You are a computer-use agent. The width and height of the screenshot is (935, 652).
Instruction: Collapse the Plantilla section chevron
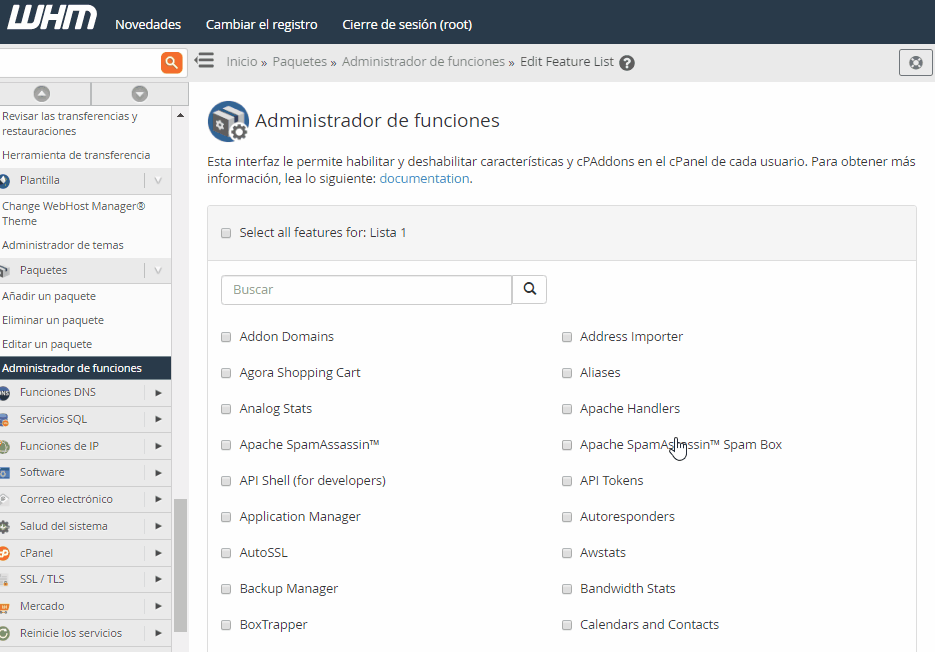(x=158, y=180)
